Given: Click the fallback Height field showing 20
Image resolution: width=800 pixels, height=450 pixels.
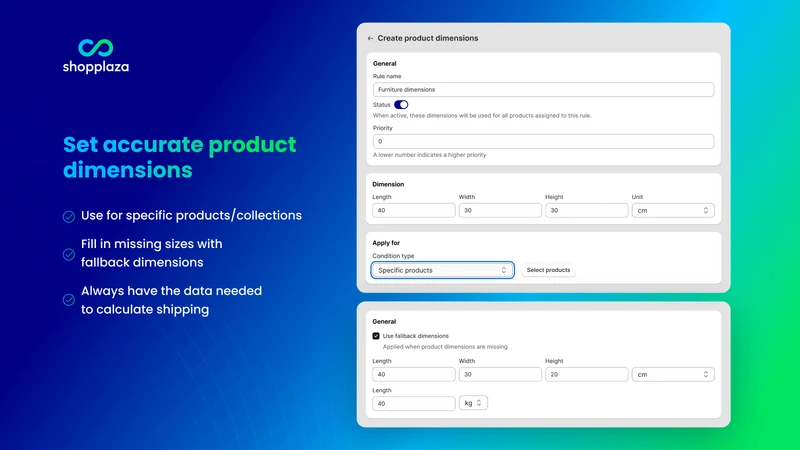Looking at the screenshot, I should [x=587, y=374].
